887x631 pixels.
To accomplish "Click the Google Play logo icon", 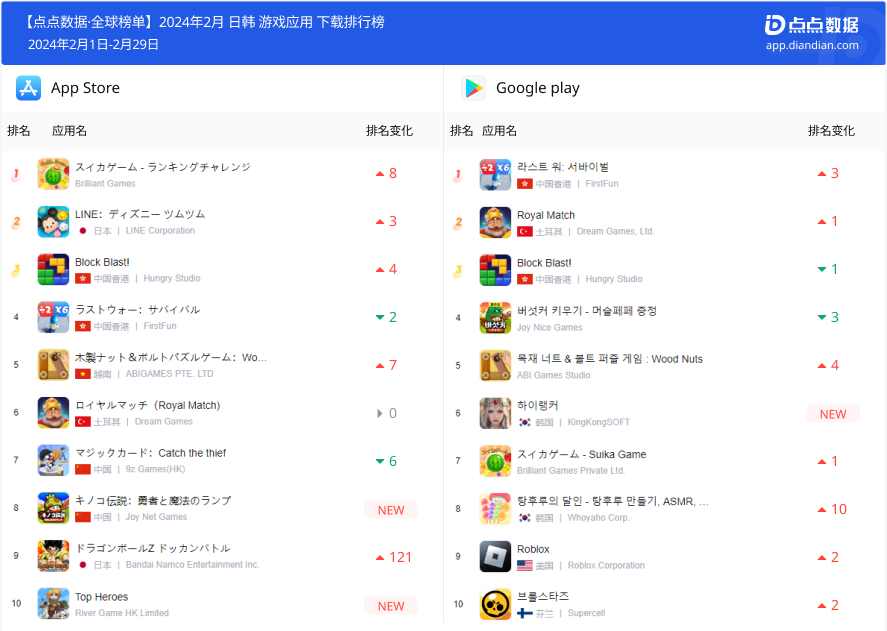I will click(x=473, y=88).
